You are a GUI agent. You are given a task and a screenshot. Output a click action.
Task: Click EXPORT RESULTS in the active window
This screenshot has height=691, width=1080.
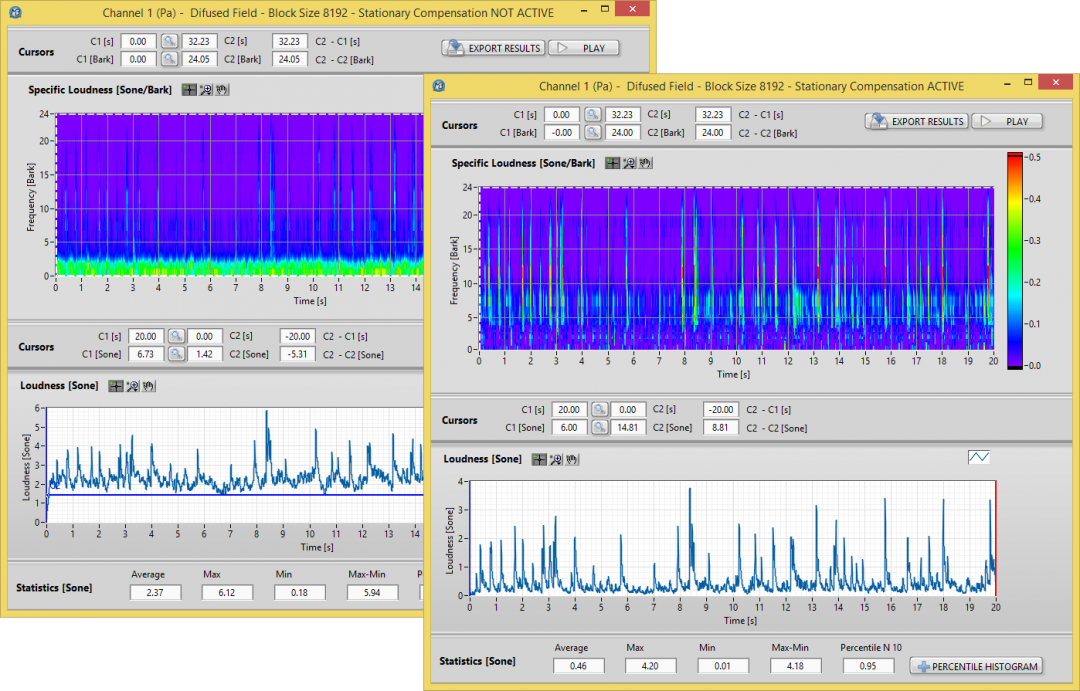[x=914, y=120]
